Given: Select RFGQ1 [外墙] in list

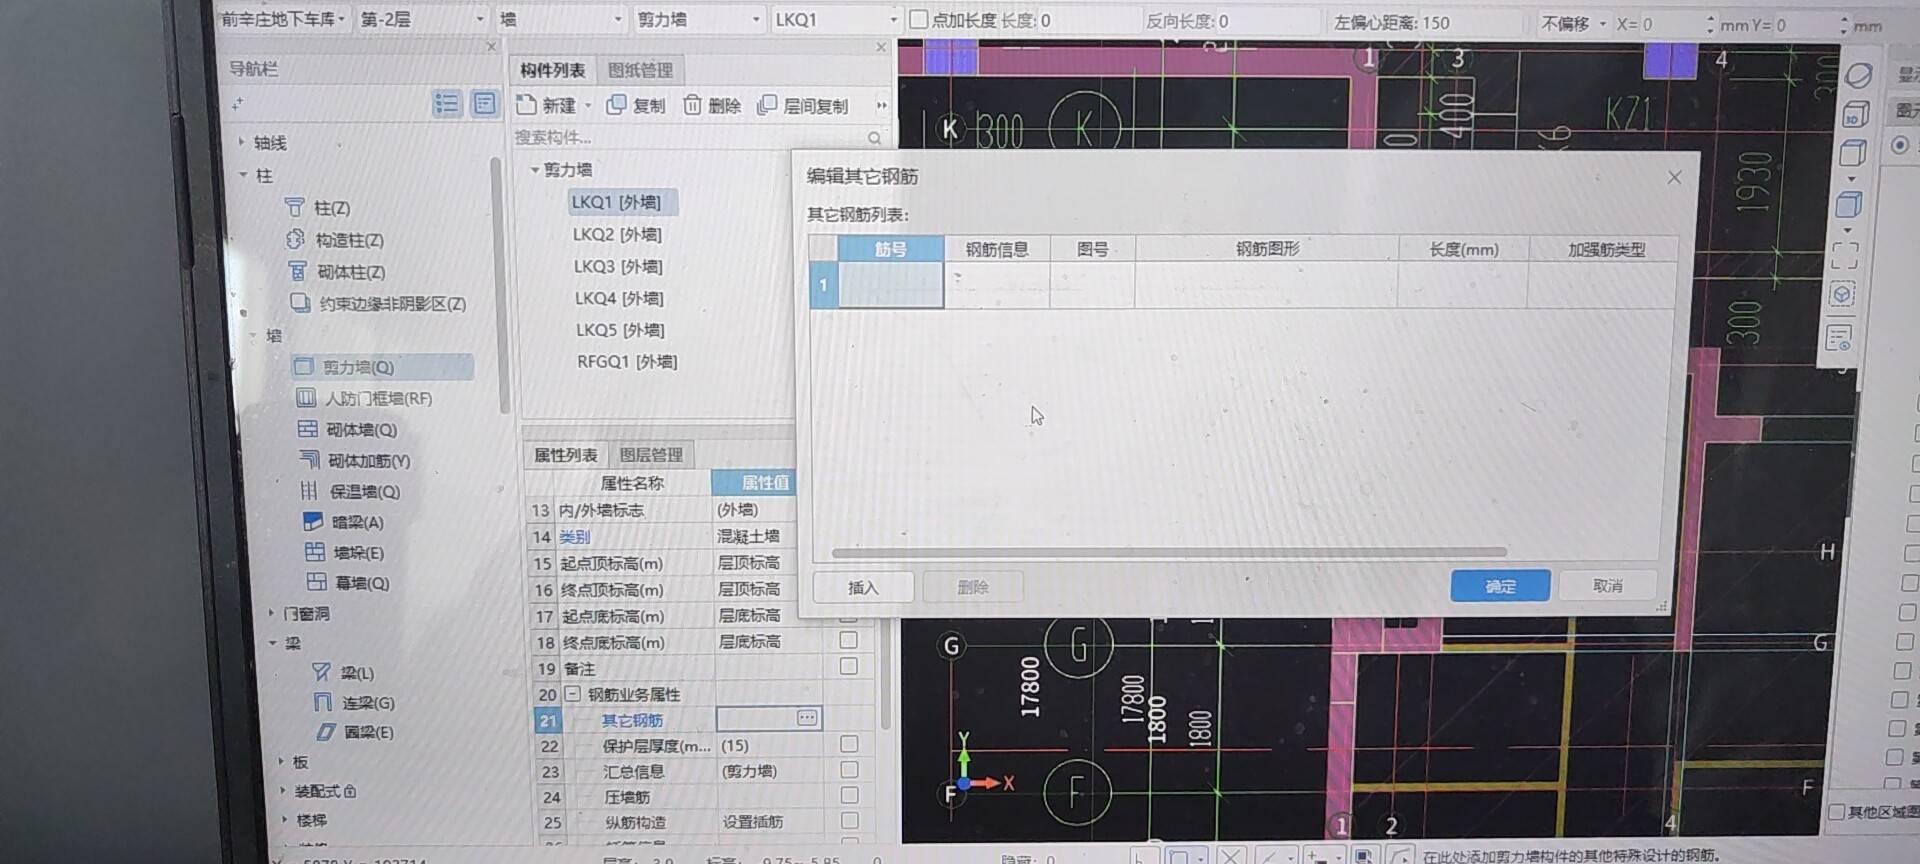Looking at the screenshot, I should pos(627,361).
